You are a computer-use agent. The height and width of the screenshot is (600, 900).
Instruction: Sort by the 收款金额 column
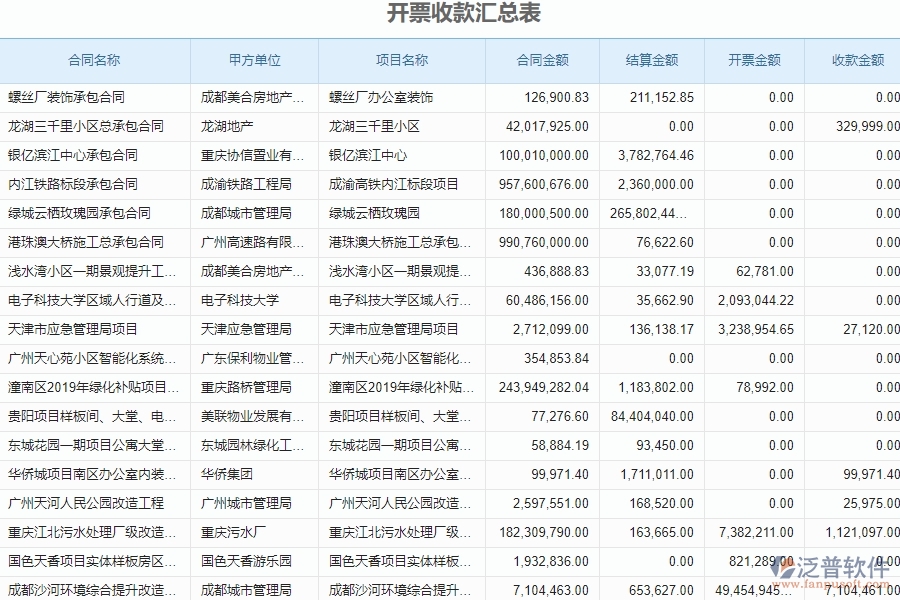tap(855, 60)
